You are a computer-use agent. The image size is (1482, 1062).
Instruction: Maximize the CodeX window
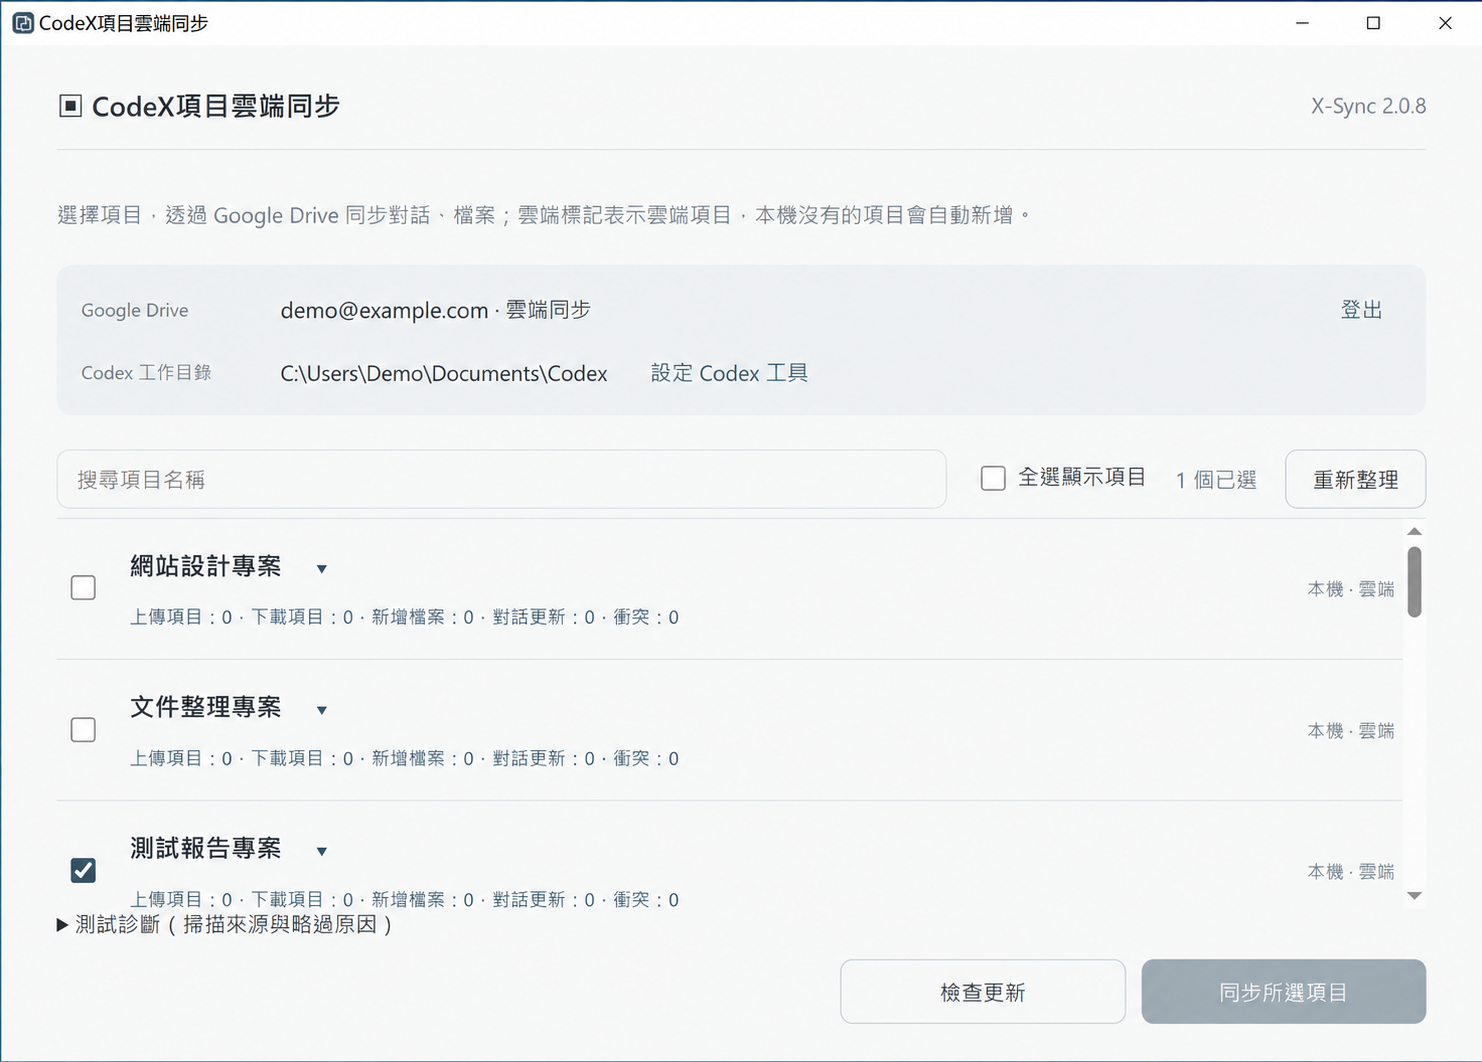coord(1373,23)
